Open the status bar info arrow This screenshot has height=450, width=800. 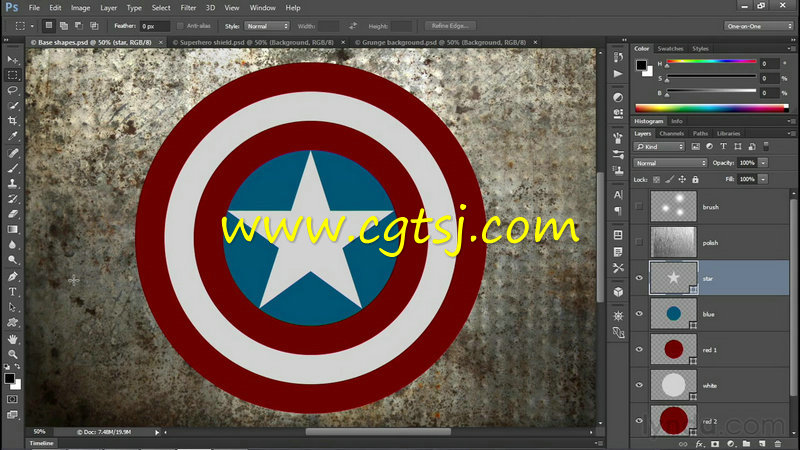coord(157,432)
